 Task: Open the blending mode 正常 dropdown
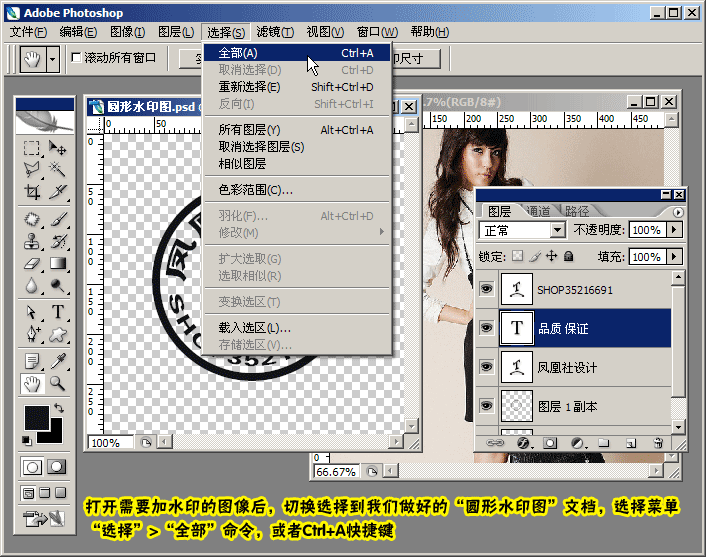click(x=557, y=231)
